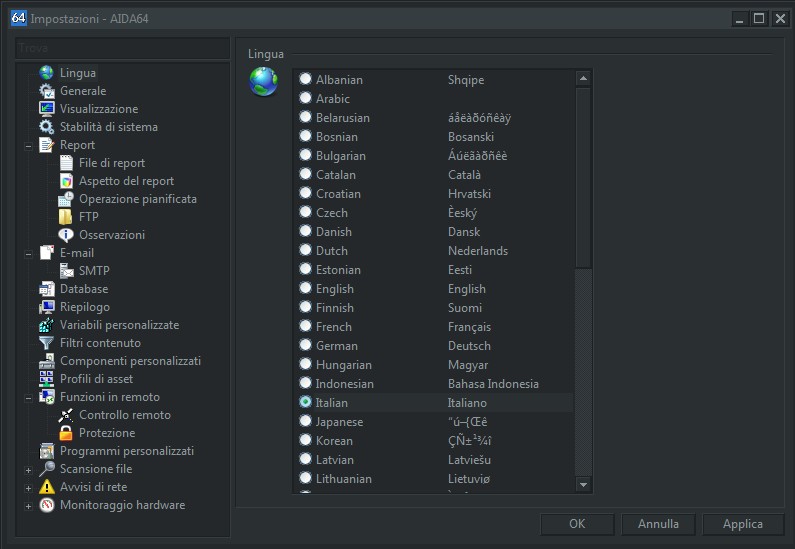Click the Monitoraggio hardware gauge icon
The height and width of the screenshot is (549, 795).
[x=47, y=505]
